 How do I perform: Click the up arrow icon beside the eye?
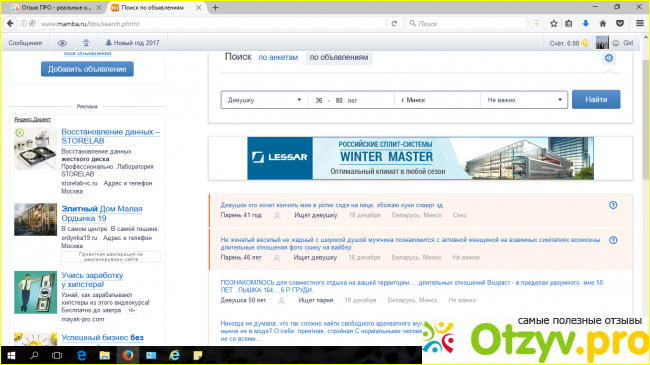pyautogui.click(x=86, y=43)
